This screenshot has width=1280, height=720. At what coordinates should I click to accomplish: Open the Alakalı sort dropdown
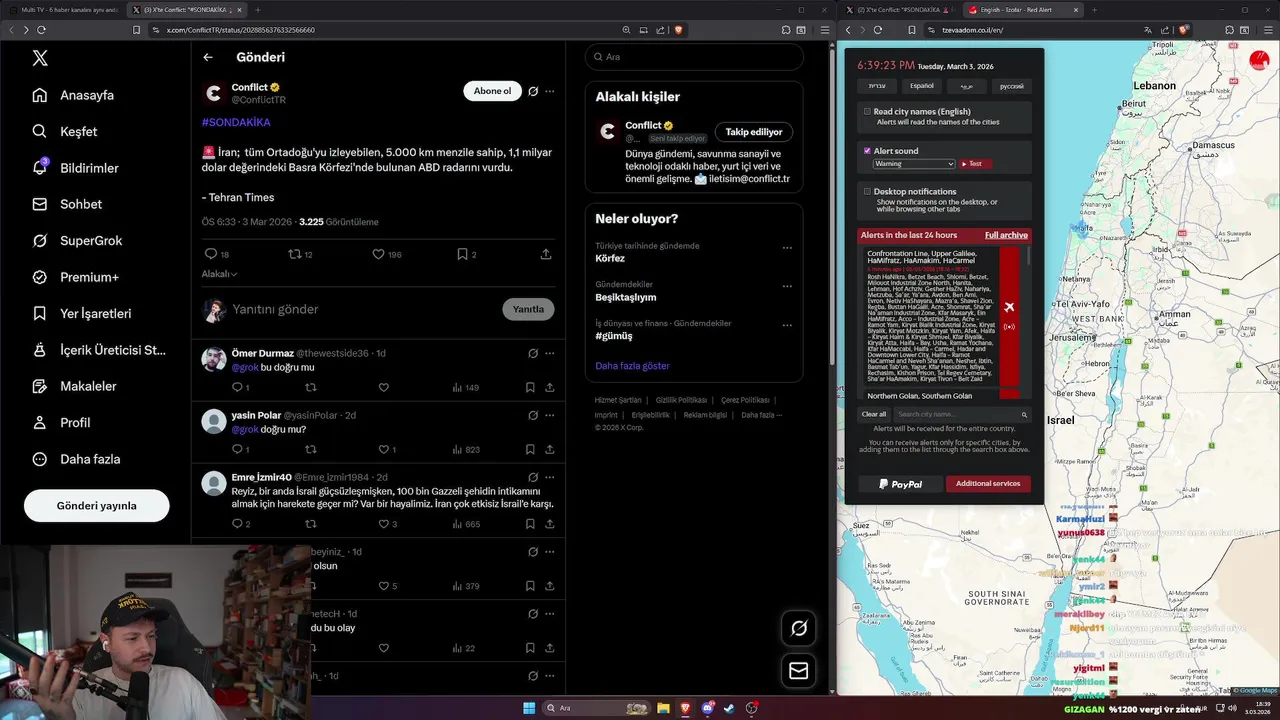(219, 274)
